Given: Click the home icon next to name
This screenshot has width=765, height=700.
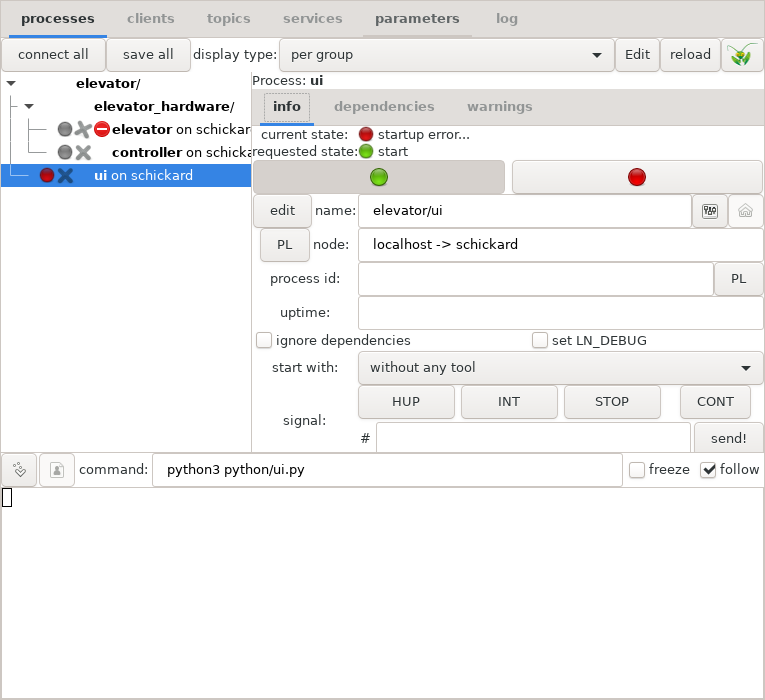Looking at the screenshot, I should tap(745, 211).
